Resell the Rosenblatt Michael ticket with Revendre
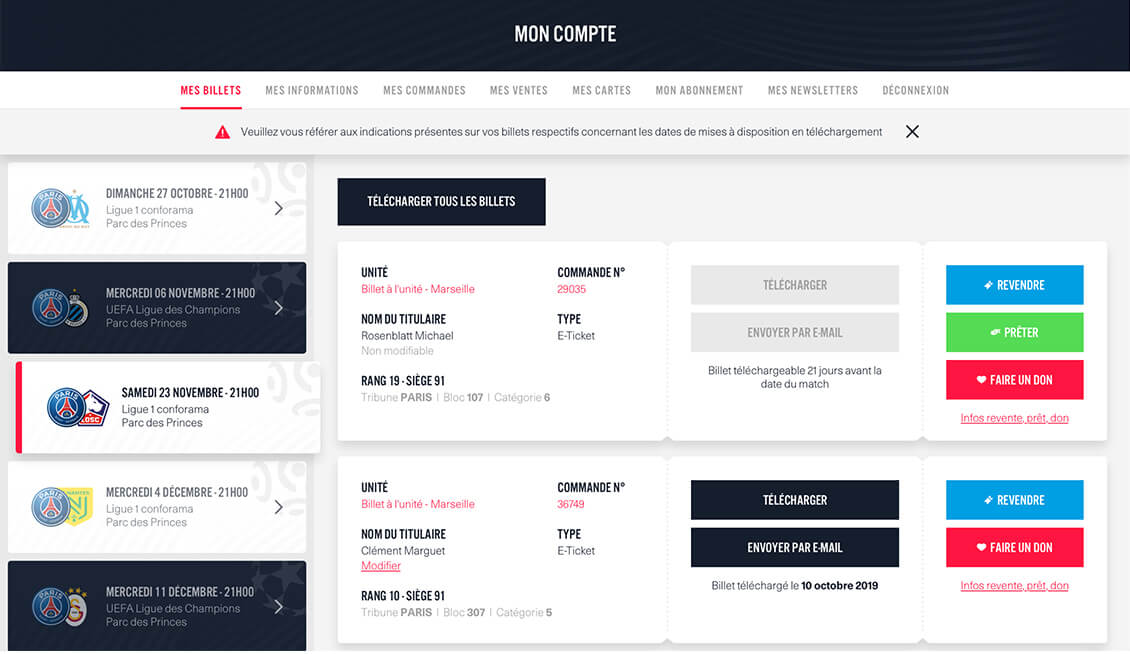Viewport: 1130px width, 654px height. [x=1014, y=285]
